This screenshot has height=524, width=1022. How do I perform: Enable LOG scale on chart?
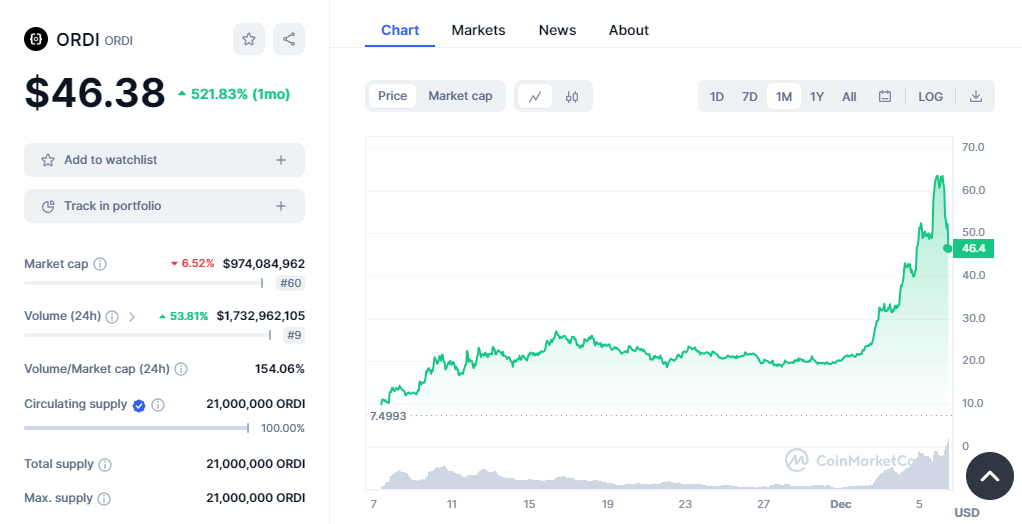pyautogui.click(x=930, y=96)
